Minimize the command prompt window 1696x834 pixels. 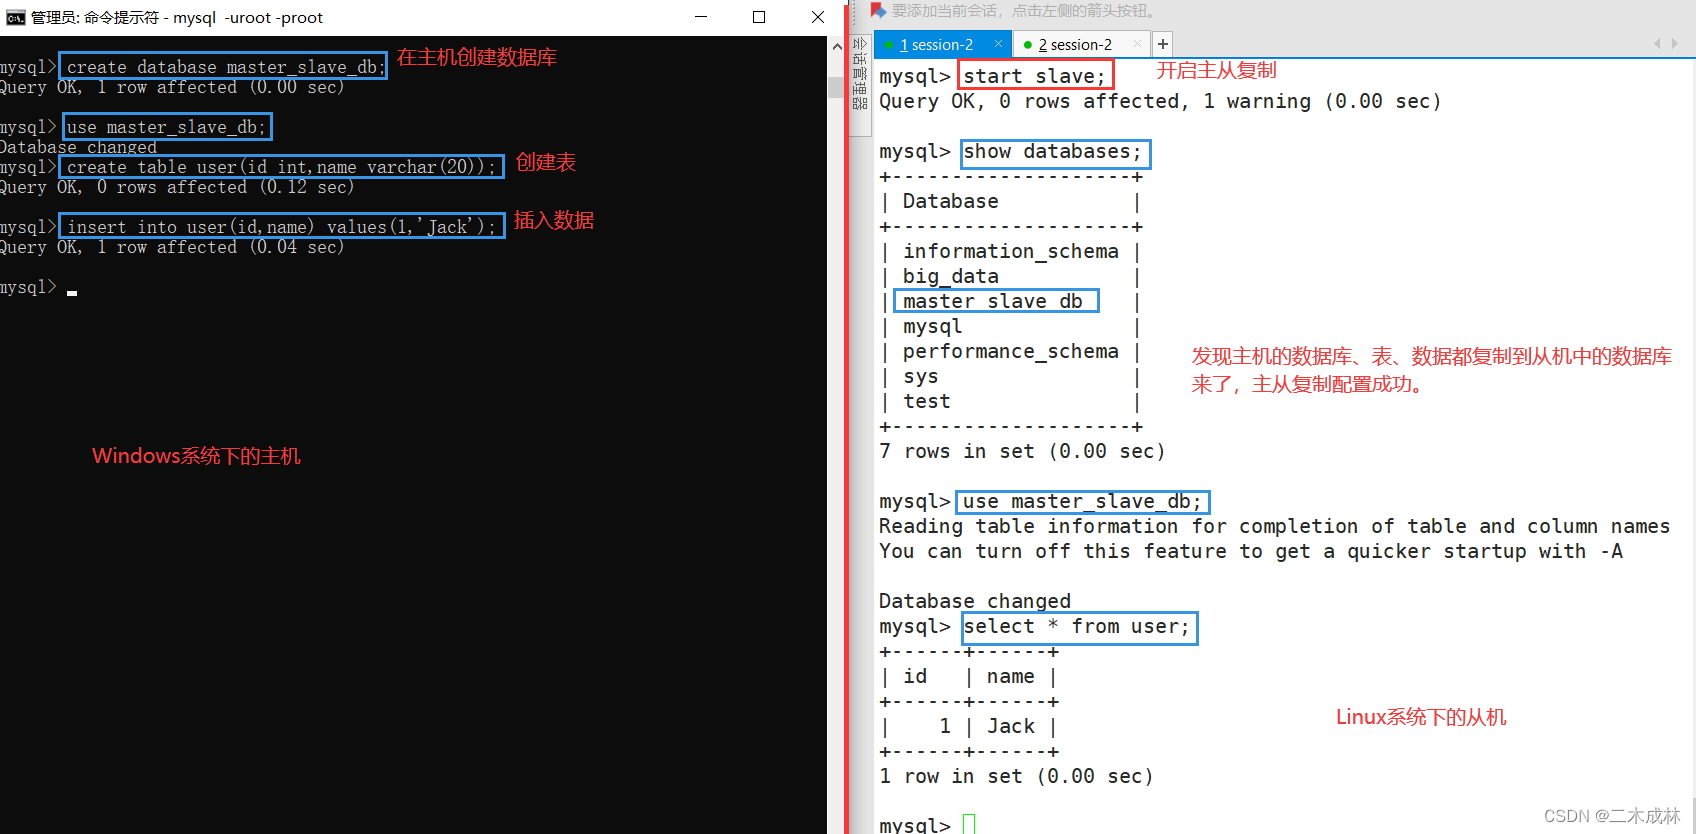(701, 17)
